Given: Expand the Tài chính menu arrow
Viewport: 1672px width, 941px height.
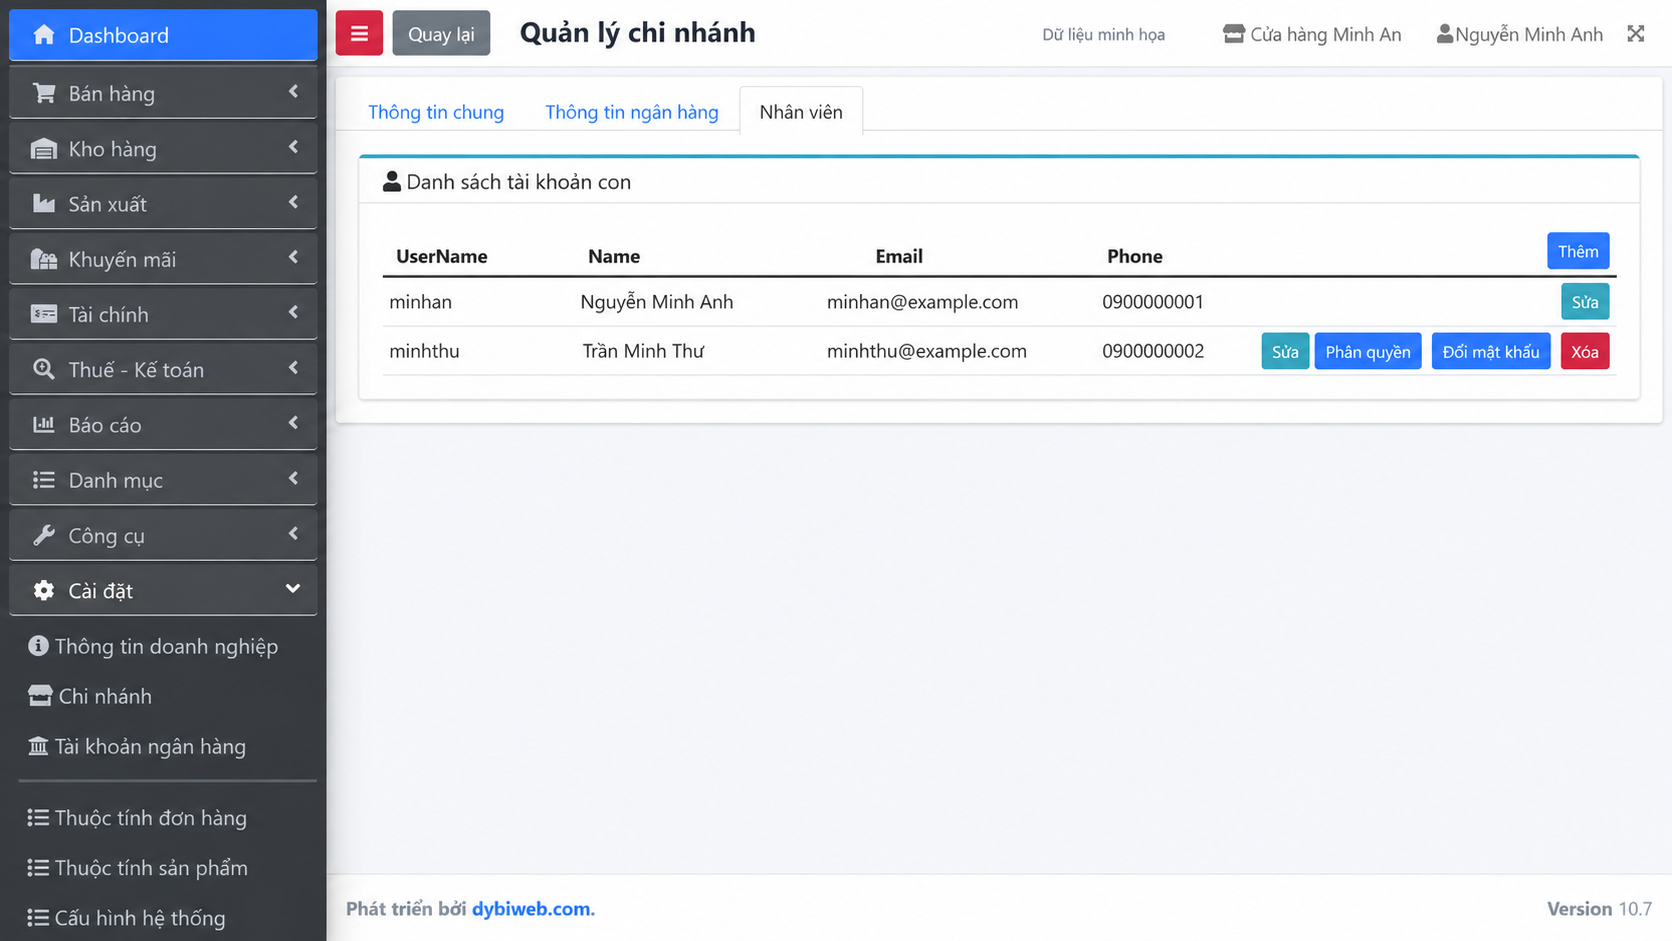Looking at the screenshot, I should click(x=293, y=312).
